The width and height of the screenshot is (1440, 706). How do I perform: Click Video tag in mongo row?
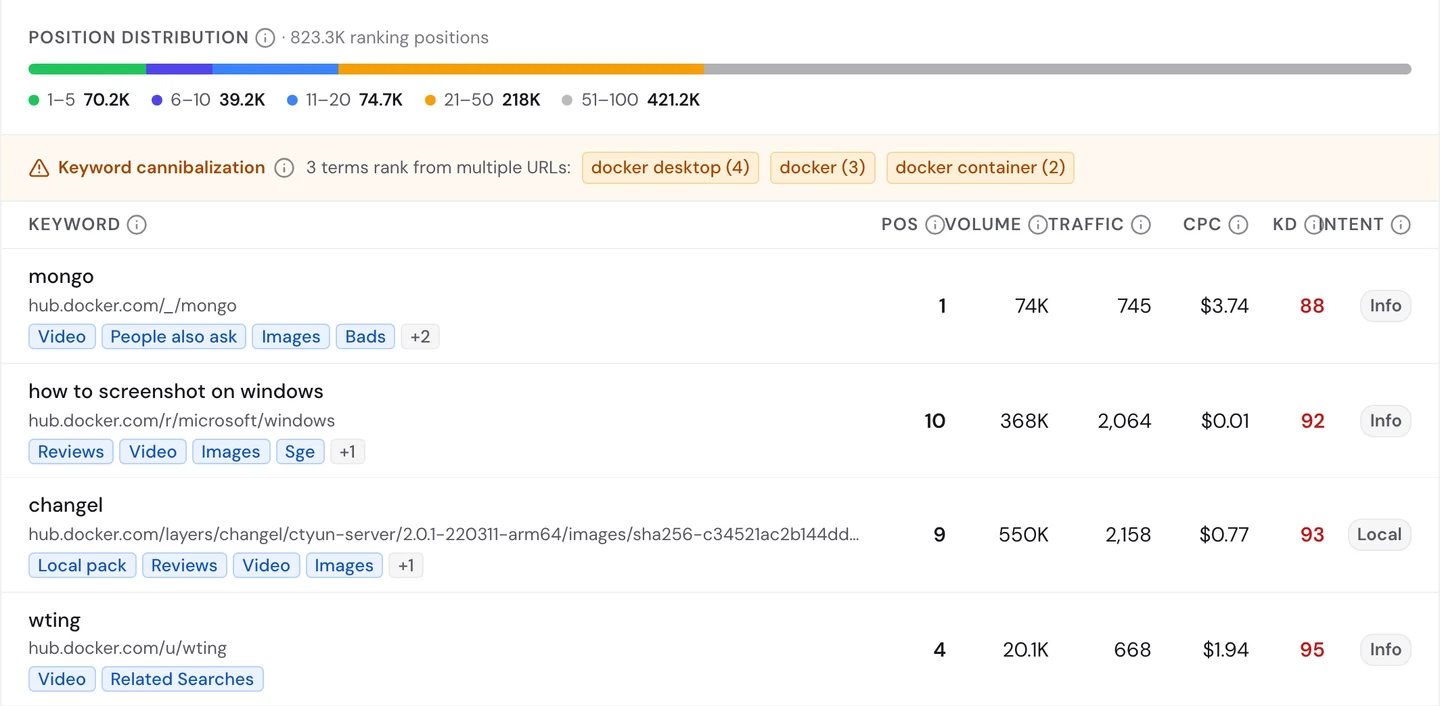click(62, 337)
